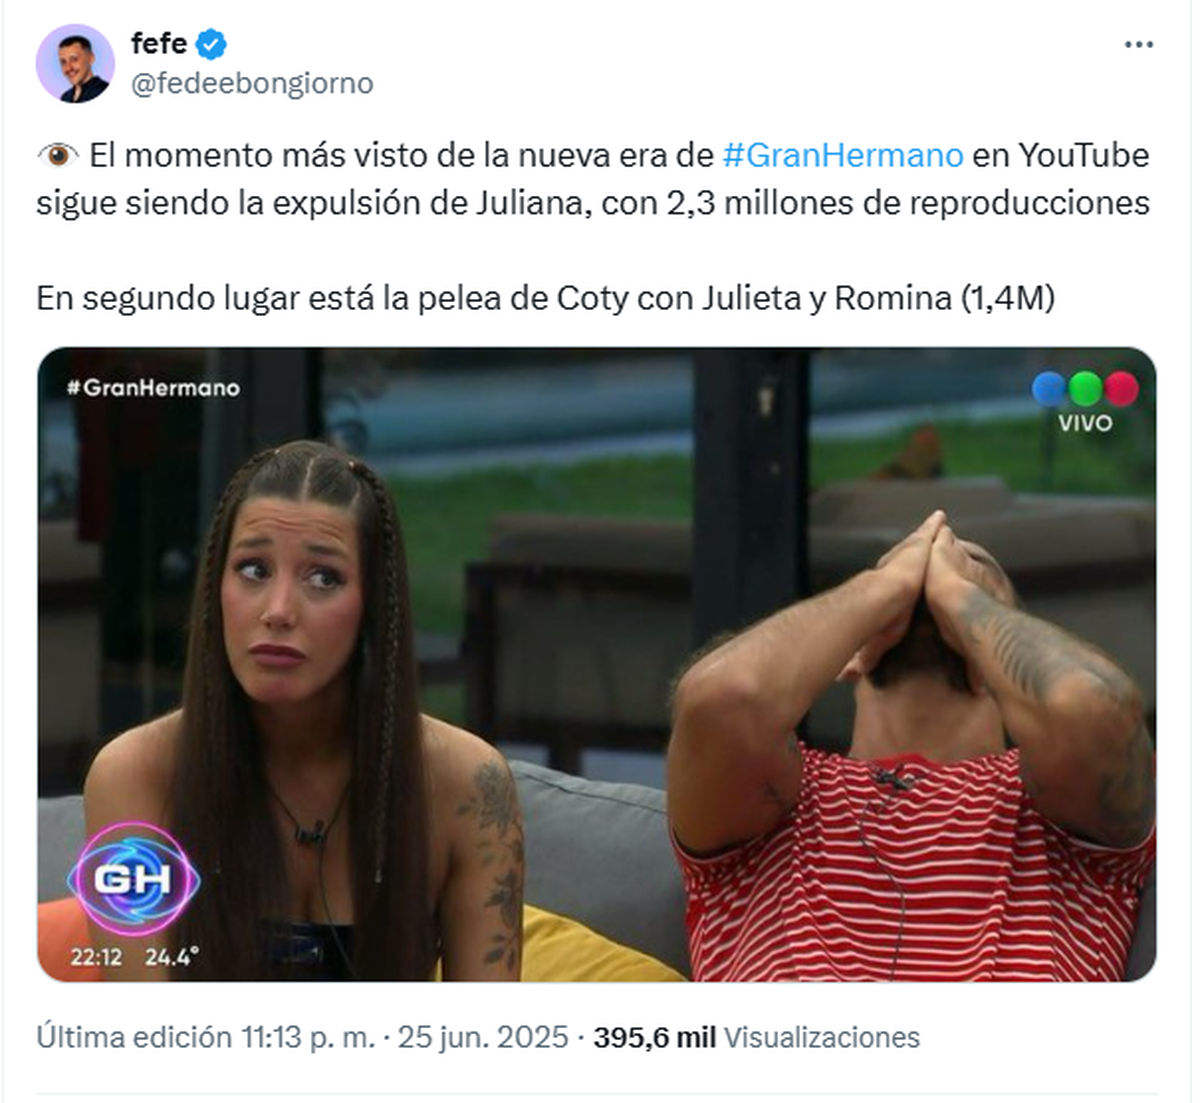1200x1103 pixels.
Task: Click the blue verified badge
Action: pos(211,44)
